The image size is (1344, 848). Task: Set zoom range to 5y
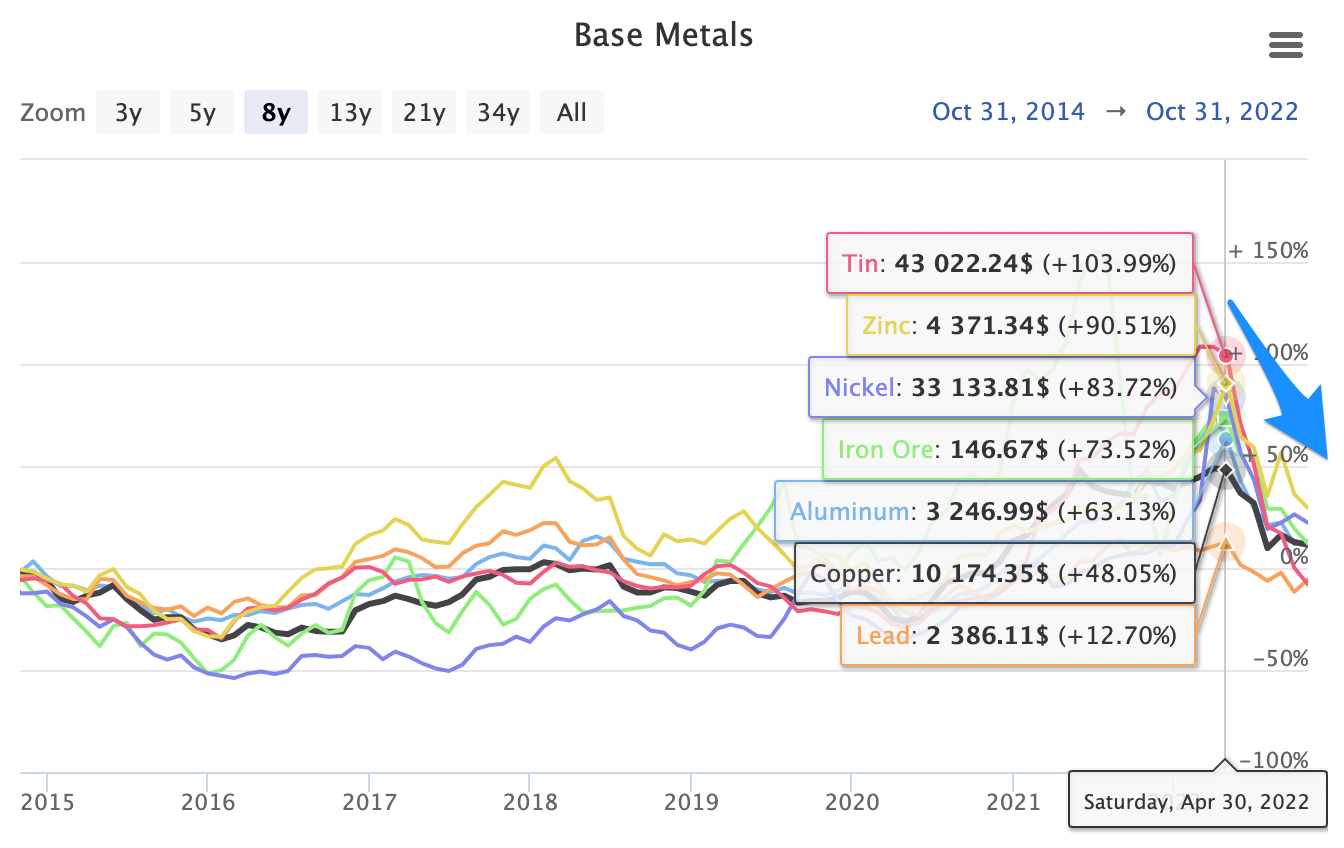pyautogui.click(x=202, y=112)
